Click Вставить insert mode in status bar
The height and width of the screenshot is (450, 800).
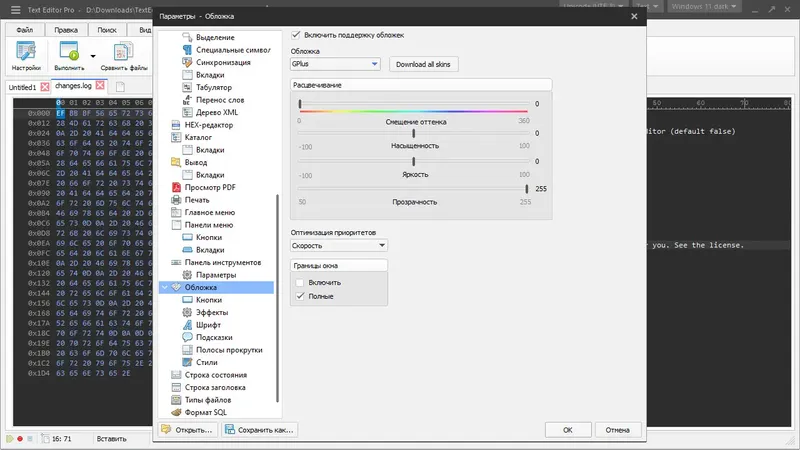pyautogui.click(x=111, y=439)
